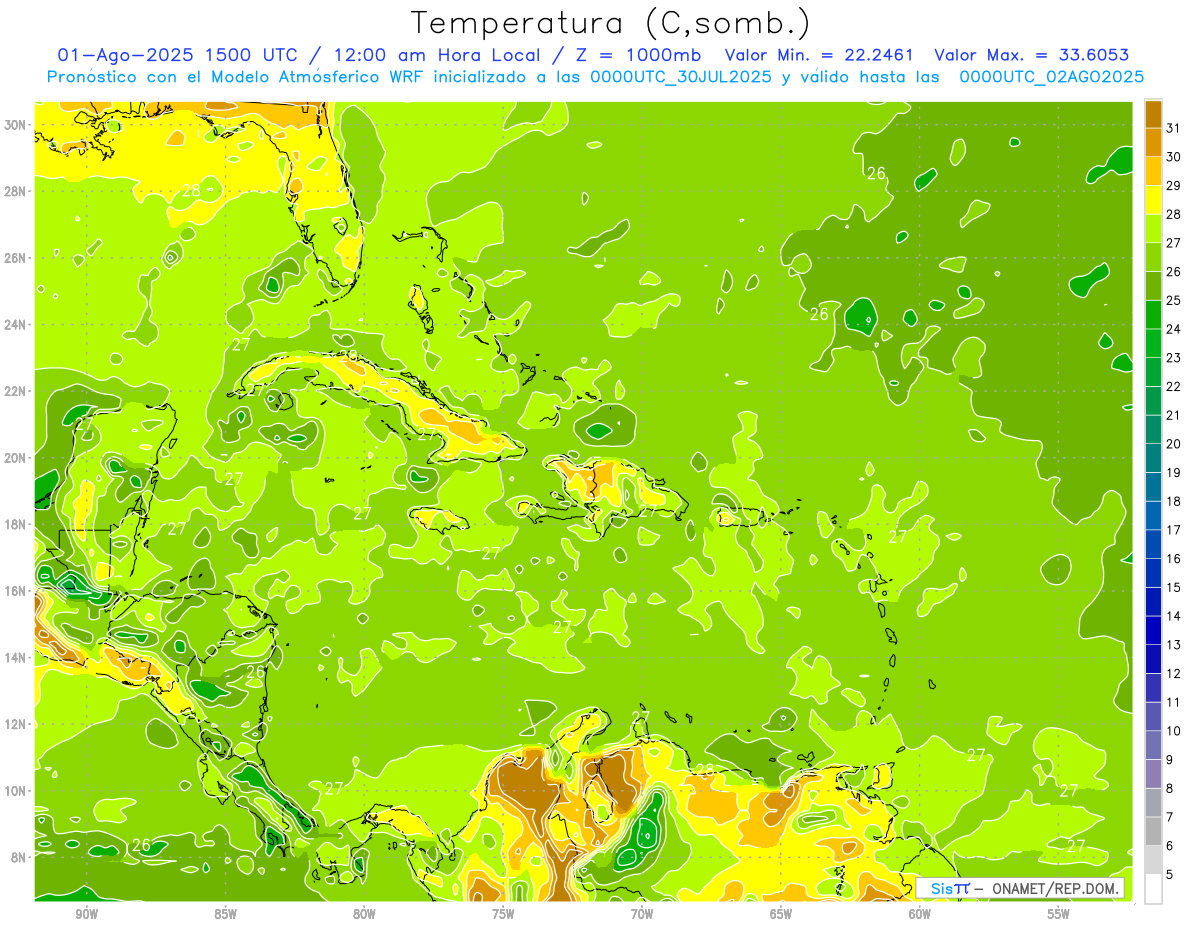Pick the purple legend band between 9 and 10
The height and width of the screenshot is (927, 1200).
point(1153,745)
